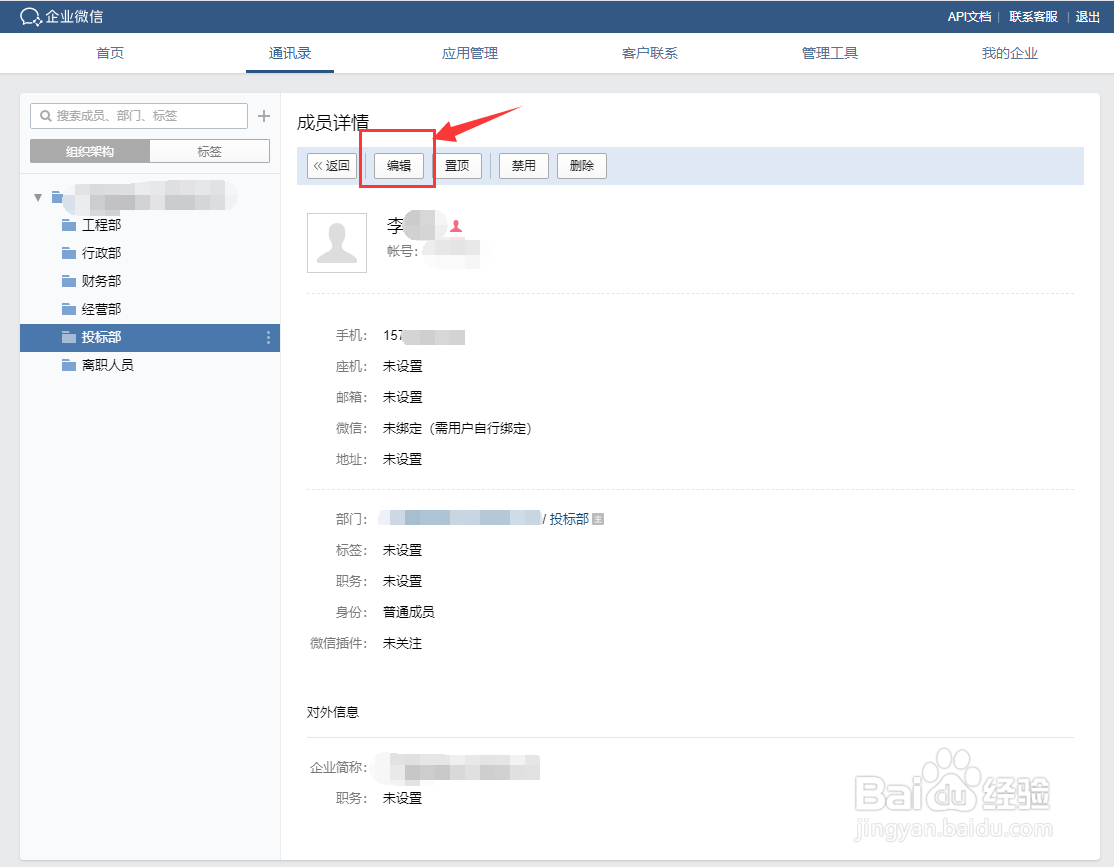The height and width of the screenshot is (867, 1114).
Task: Click the small icon after 投标部 in department row
Action: [x=596, y=518]
